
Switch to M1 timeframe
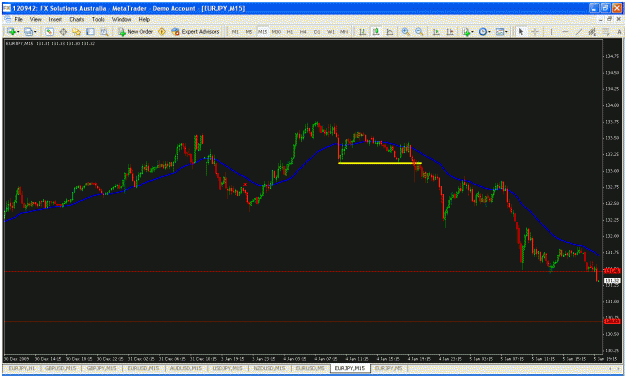[x=235, y=32]
